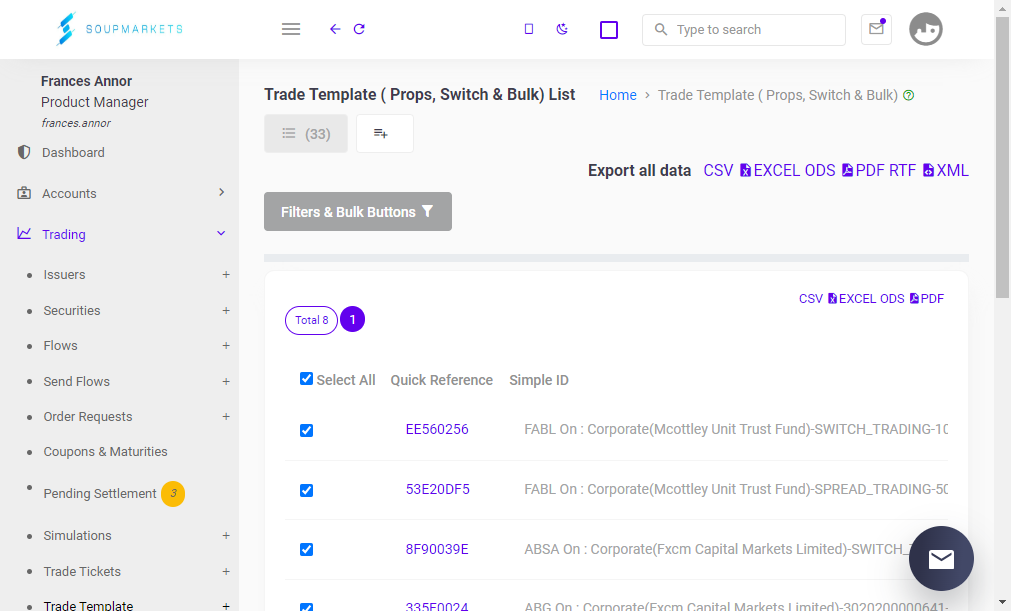Click the add new template icon

(x=384, y=133)
